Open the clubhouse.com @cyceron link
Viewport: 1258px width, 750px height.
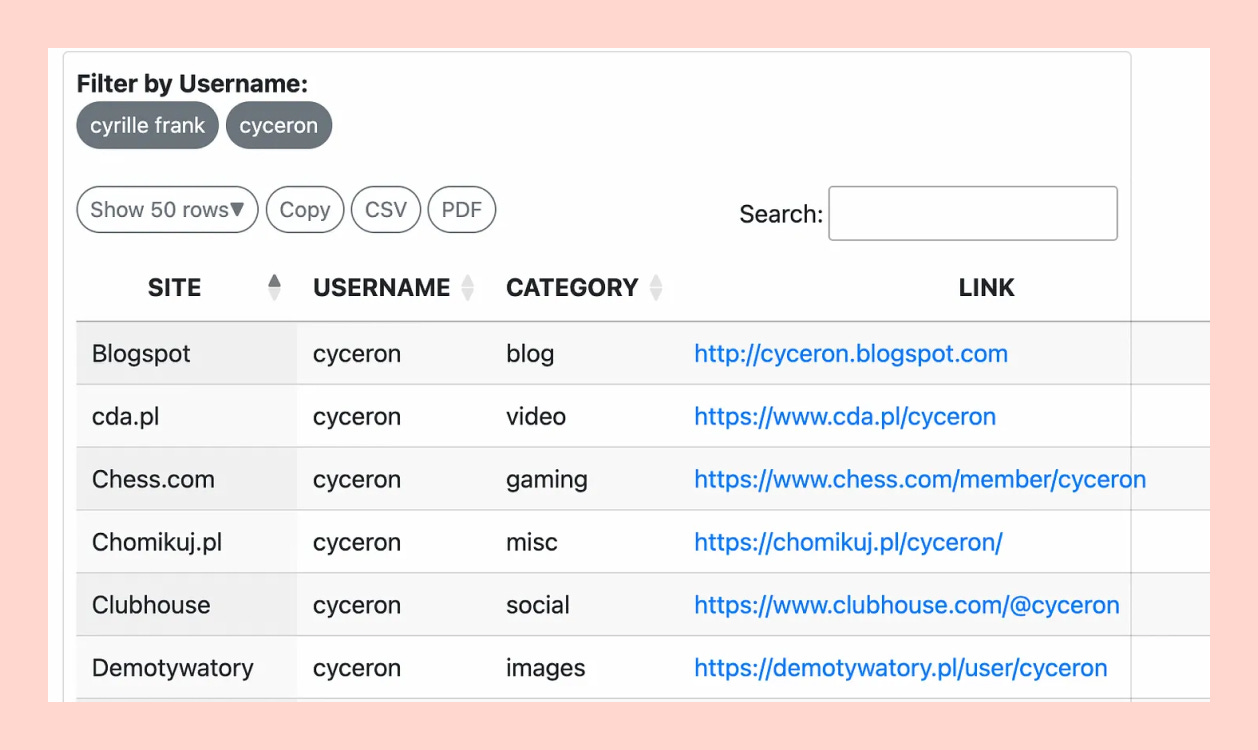[907, 606]
